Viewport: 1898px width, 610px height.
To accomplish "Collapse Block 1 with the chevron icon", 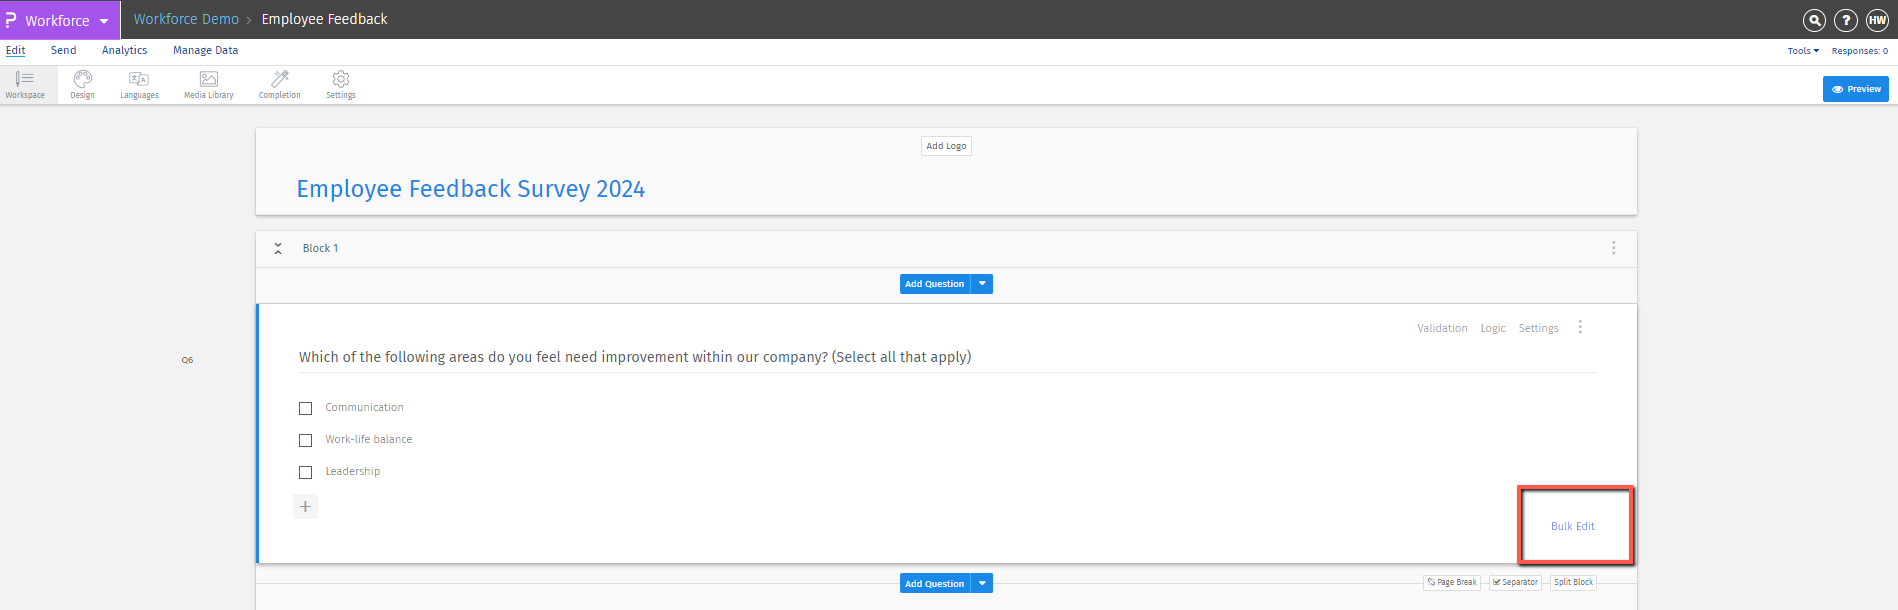I will pyautogui.click(x=278, y=248).
